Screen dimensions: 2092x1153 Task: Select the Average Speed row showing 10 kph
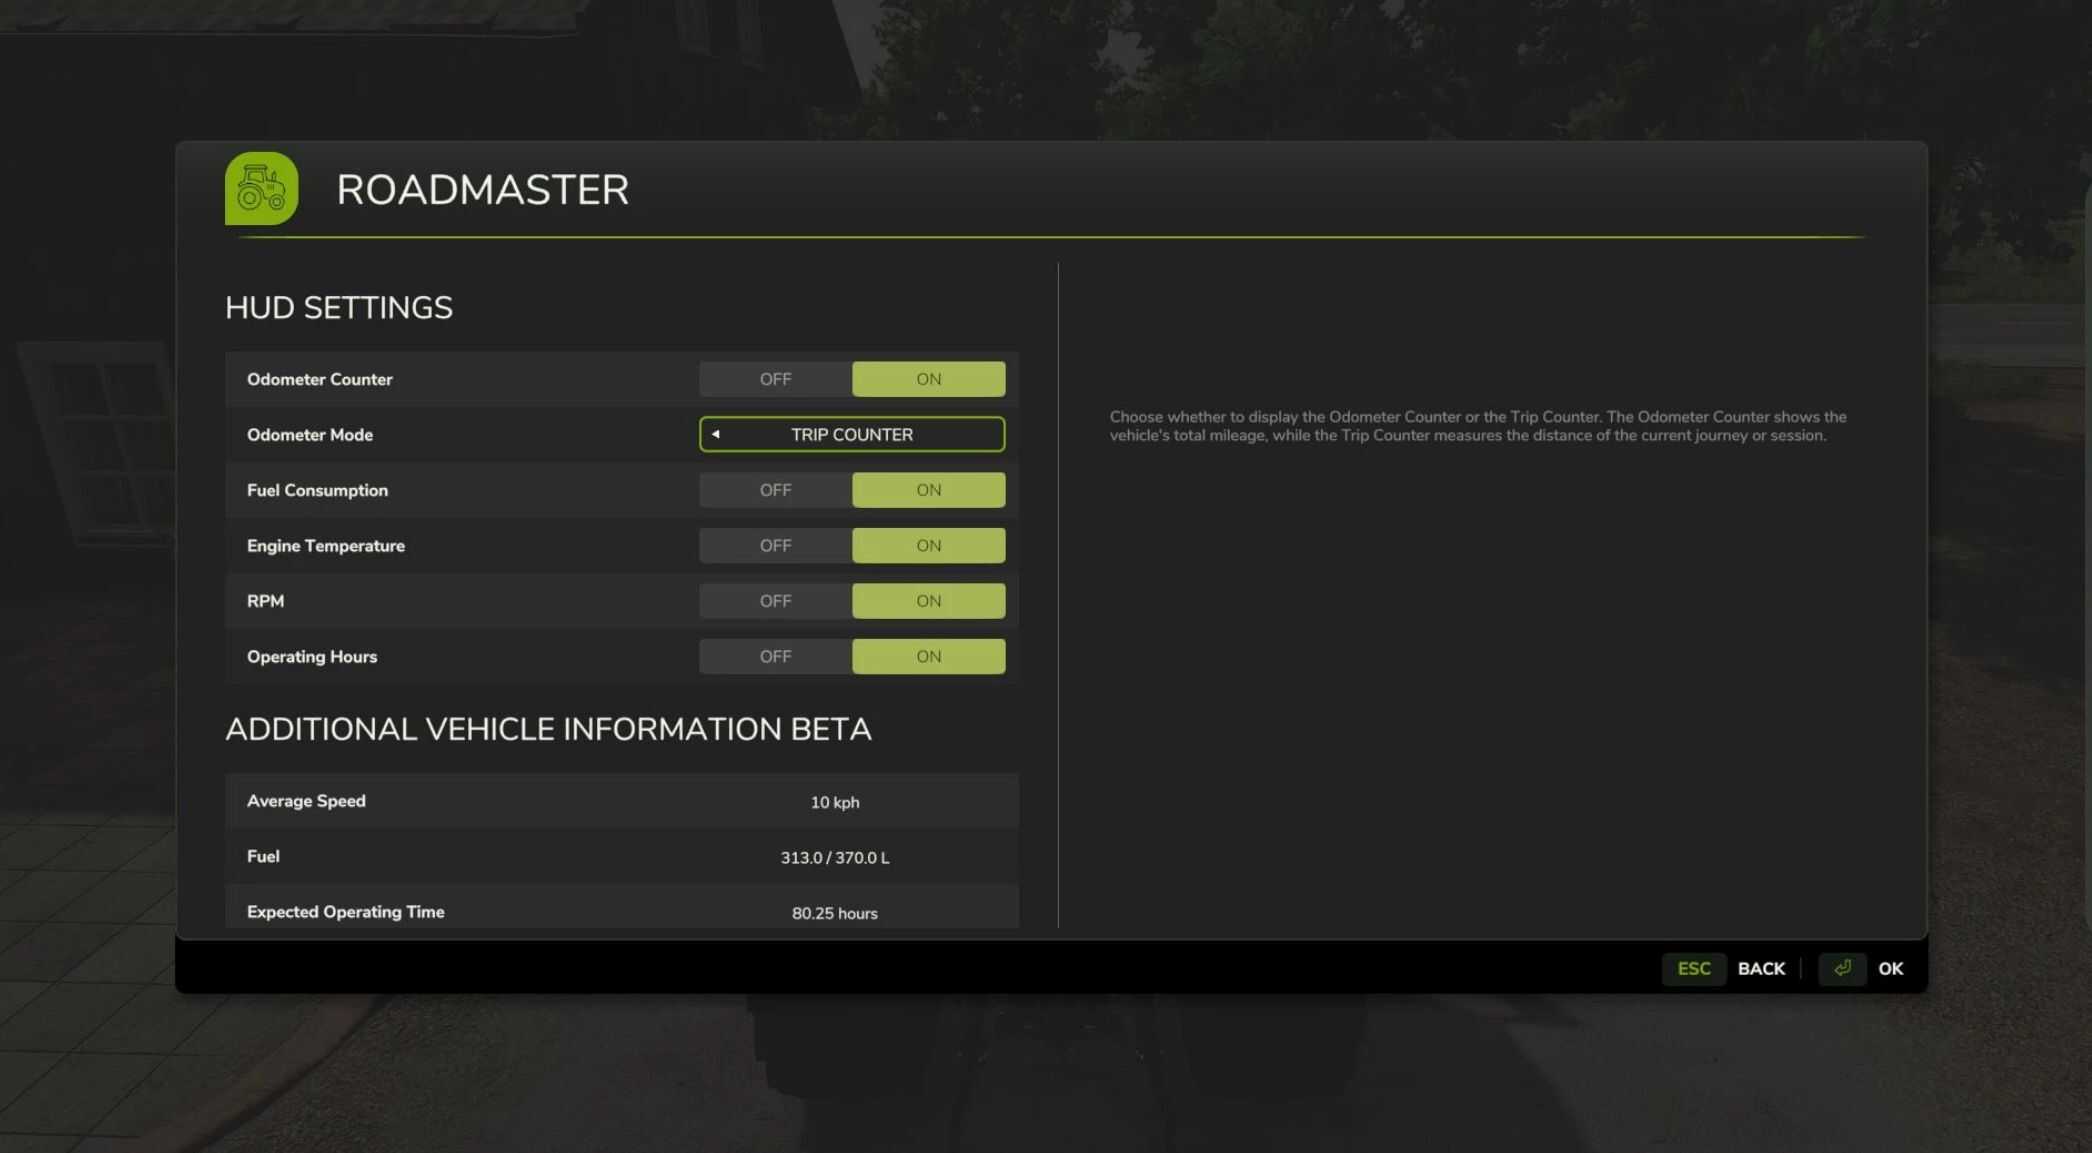coord(620,801)
